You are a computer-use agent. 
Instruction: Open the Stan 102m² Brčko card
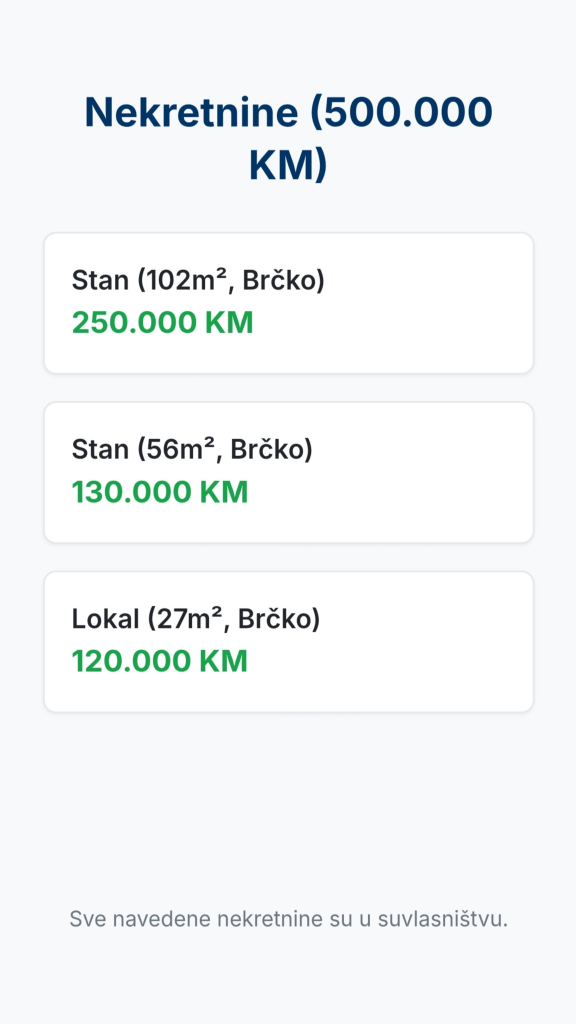pyautogui.click(x=289, y=303)
